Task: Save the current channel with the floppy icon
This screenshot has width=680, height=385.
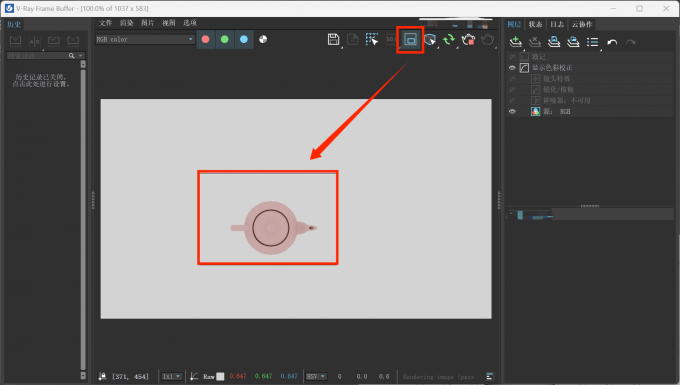Action: 333,39
